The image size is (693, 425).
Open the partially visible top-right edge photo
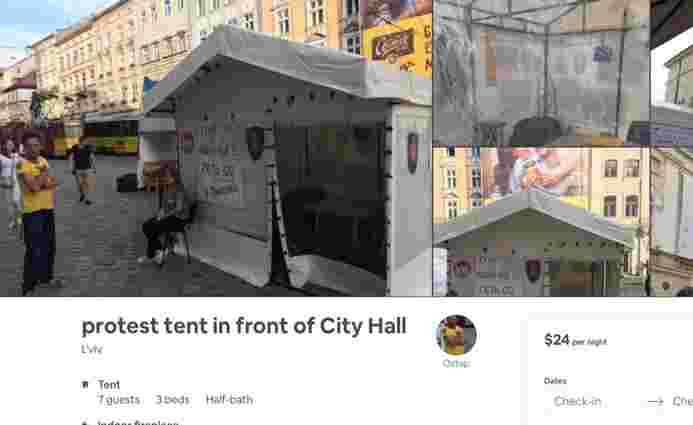tap(672, 72)
